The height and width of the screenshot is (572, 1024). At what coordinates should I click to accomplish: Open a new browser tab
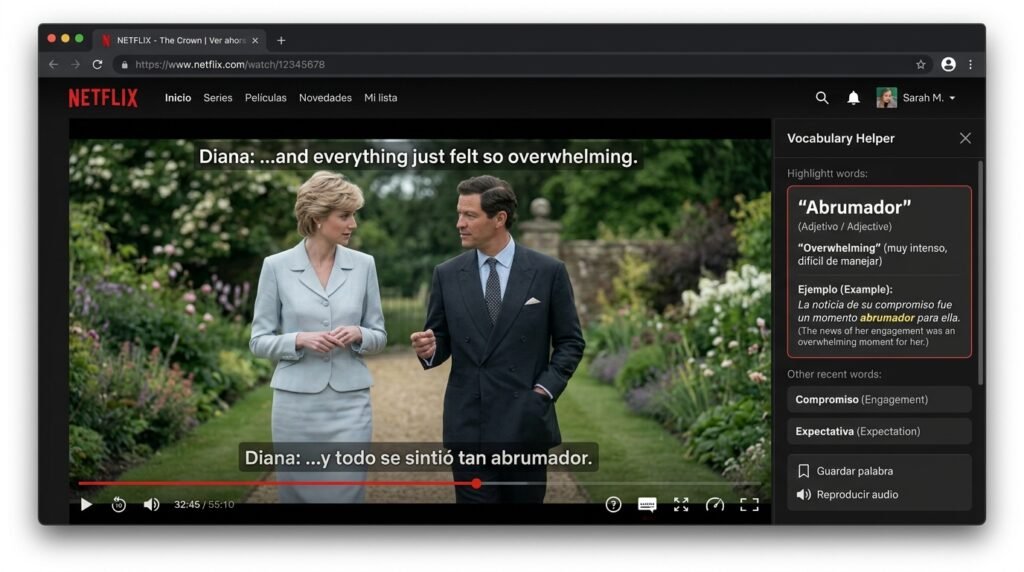pos(281,40)
